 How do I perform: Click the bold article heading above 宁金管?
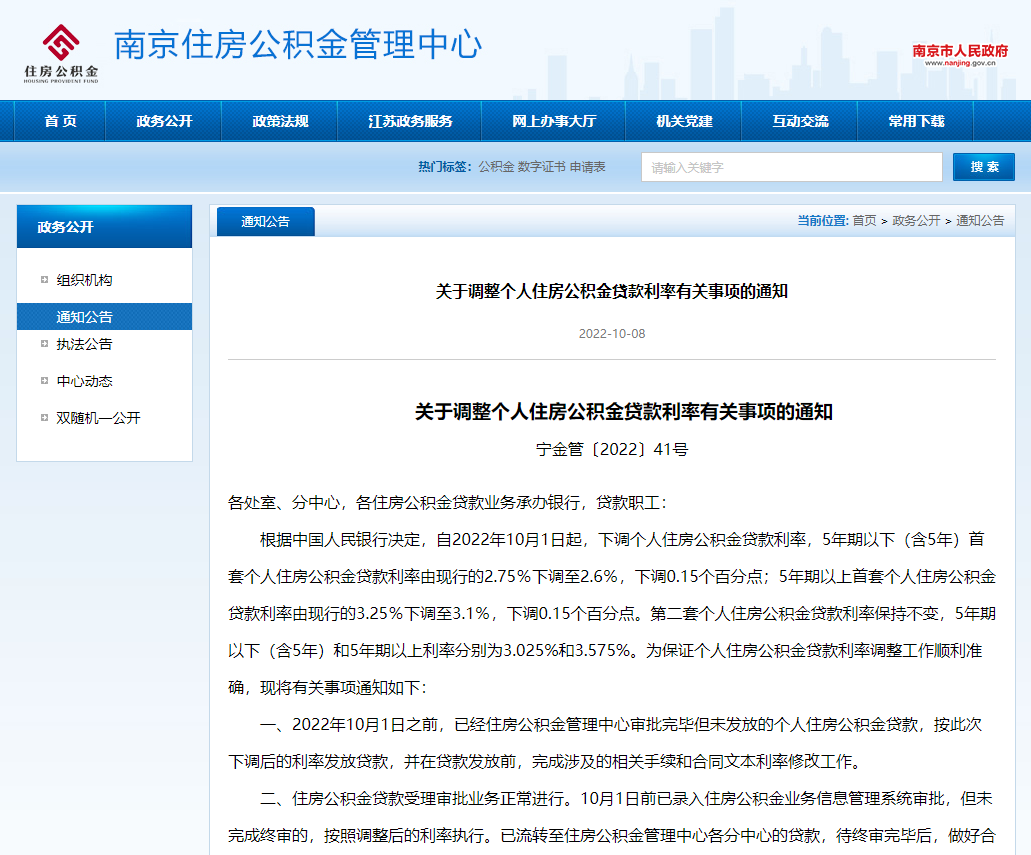623,412
